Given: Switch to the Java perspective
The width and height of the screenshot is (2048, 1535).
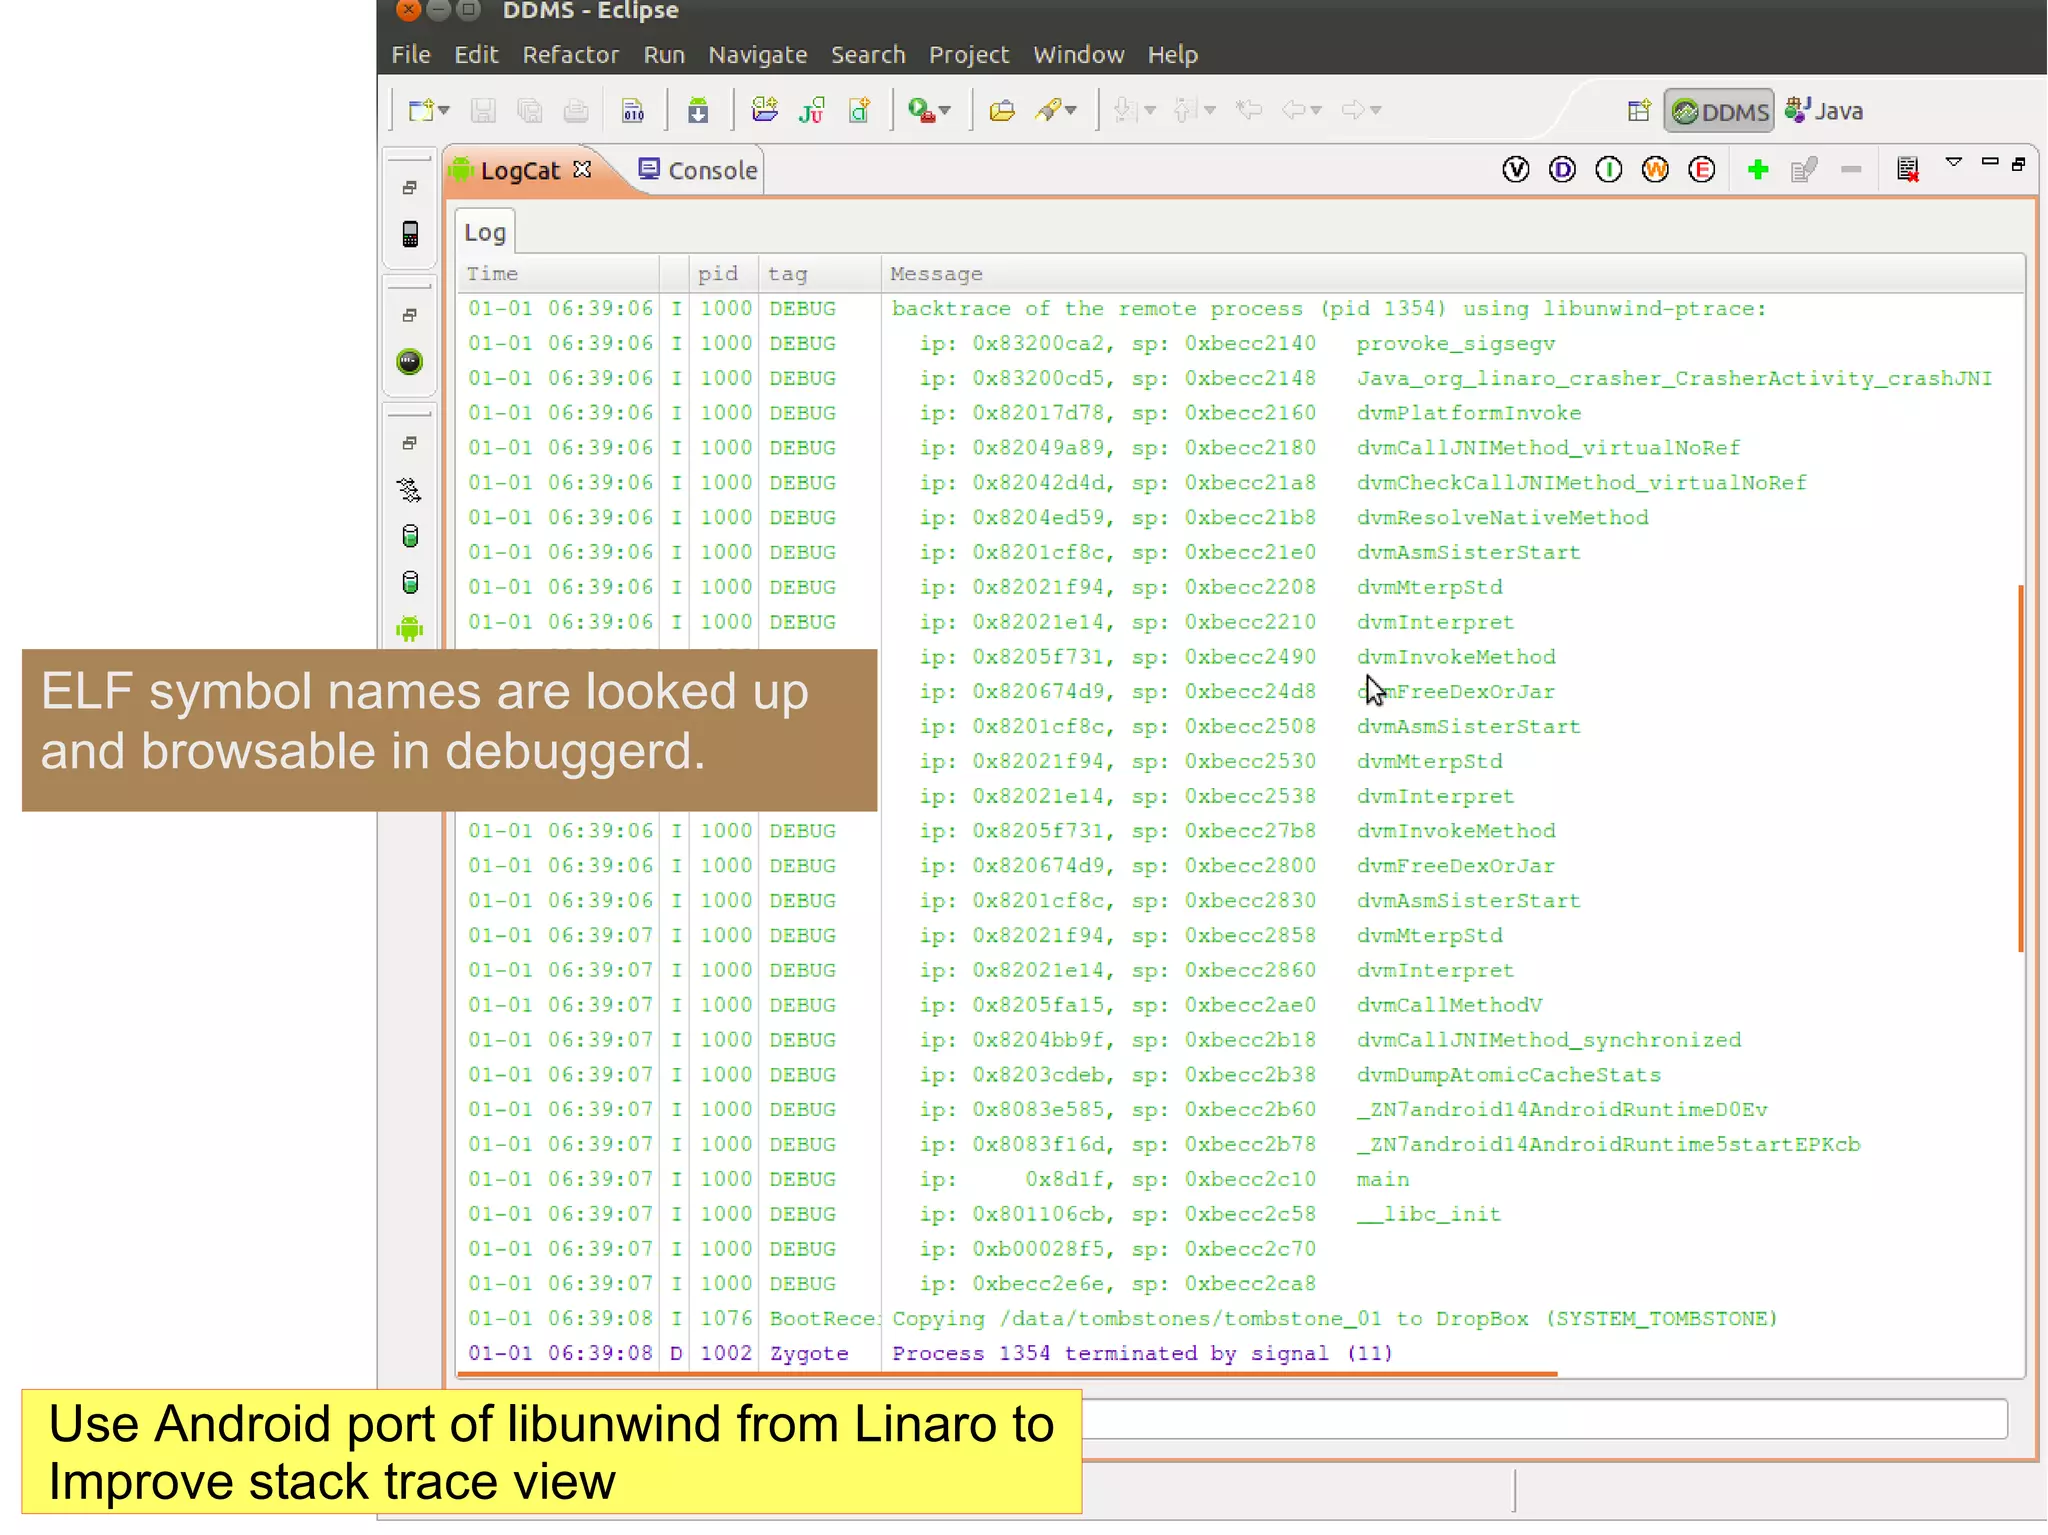Looking at the screenshot, I should click(x=1824, y=111).
